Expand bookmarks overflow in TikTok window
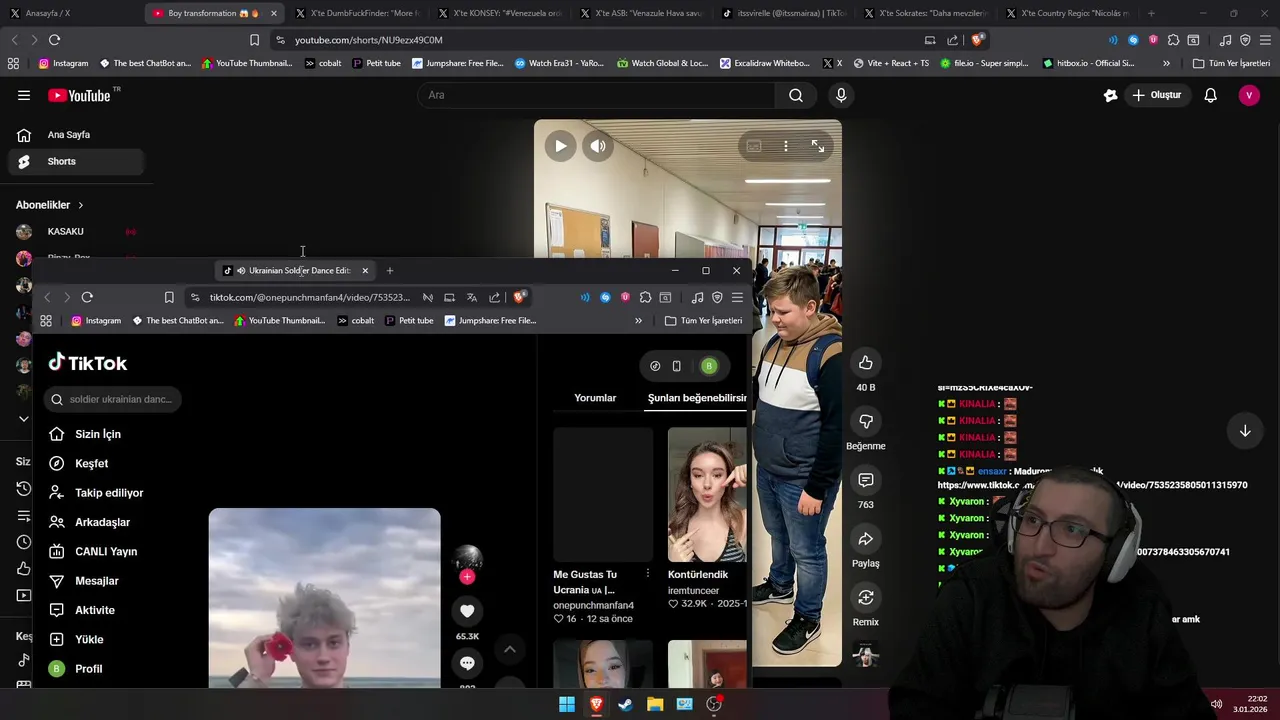This screenshot has width=1280, height=720. click(x=638, y=321)
